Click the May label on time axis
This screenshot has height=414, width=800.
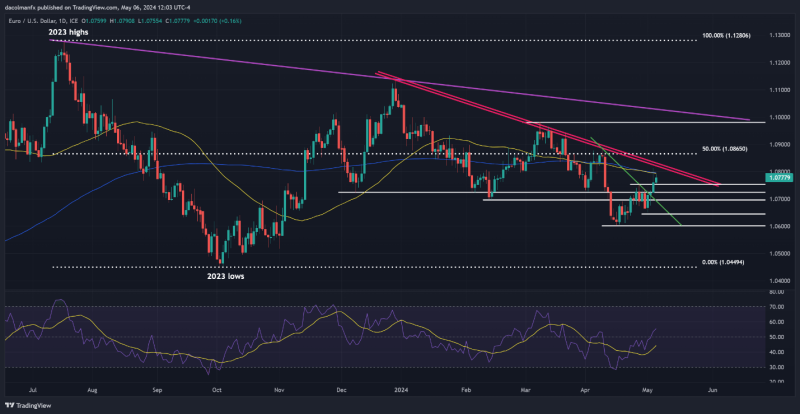(649, 389)
